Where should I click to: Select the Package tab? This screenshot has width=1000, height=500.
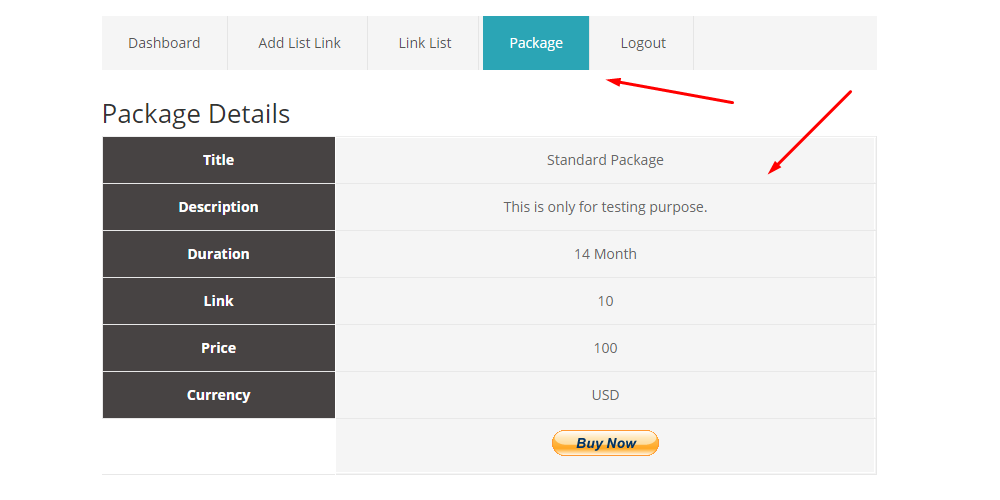[x=536, y=43]
